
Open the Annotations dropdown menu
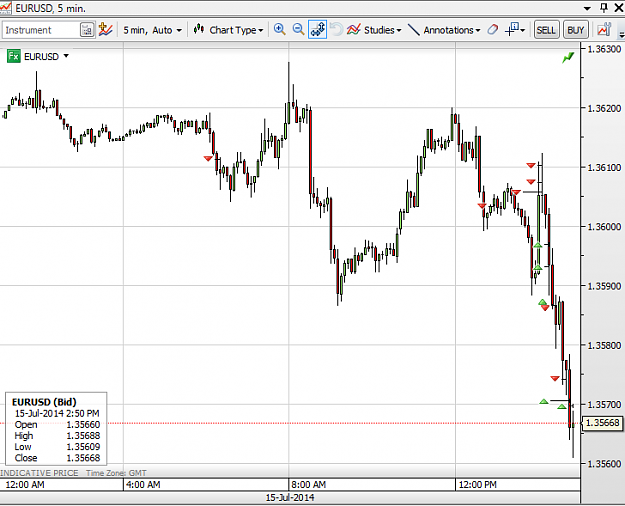click(452, 30)
